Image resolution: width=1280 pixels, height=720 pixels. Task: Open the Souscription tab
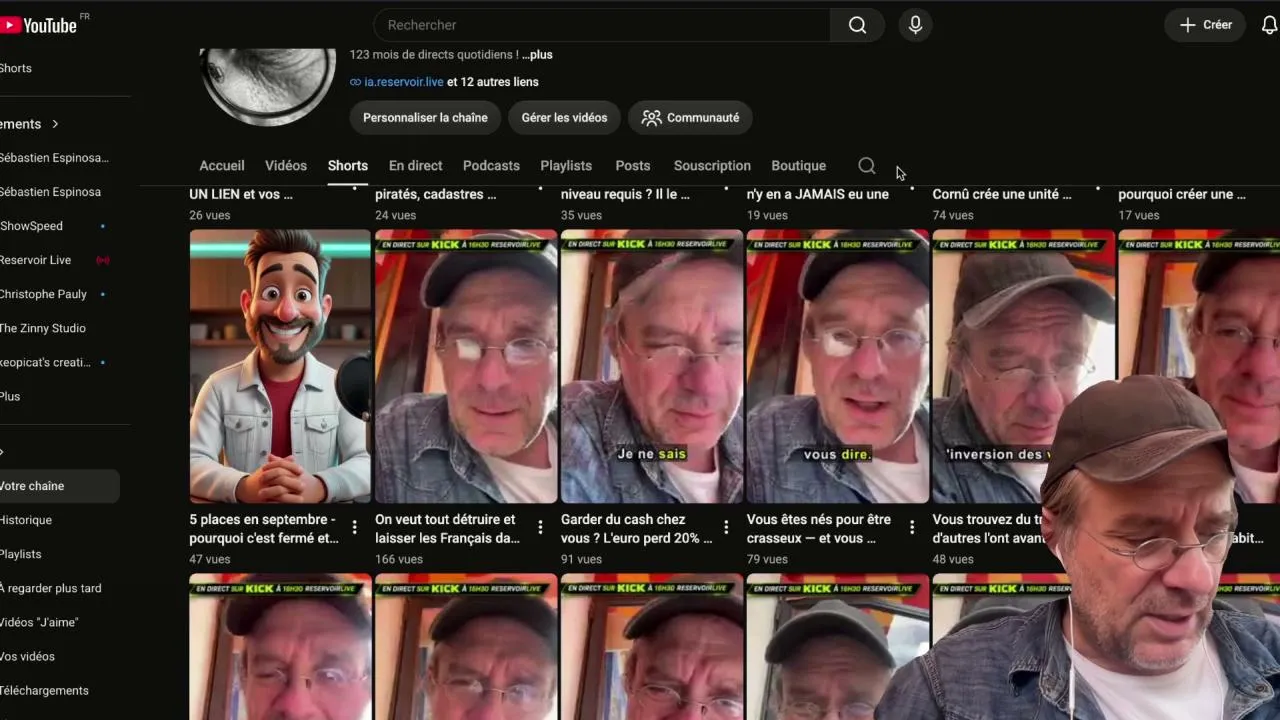pyautogui.click(x=712, y=166)
